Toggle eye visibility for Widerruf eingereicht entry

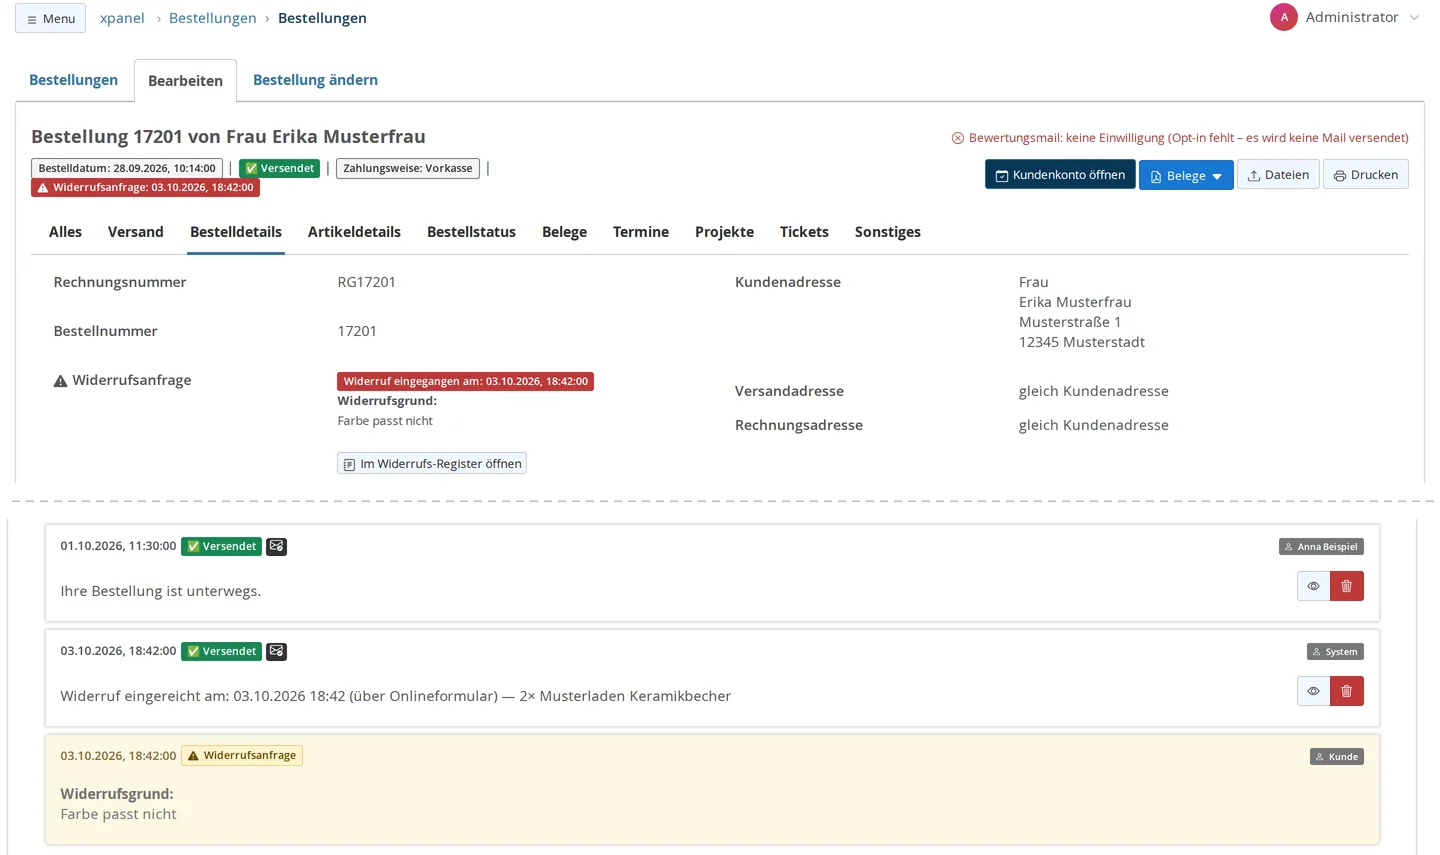point(1313,691)
